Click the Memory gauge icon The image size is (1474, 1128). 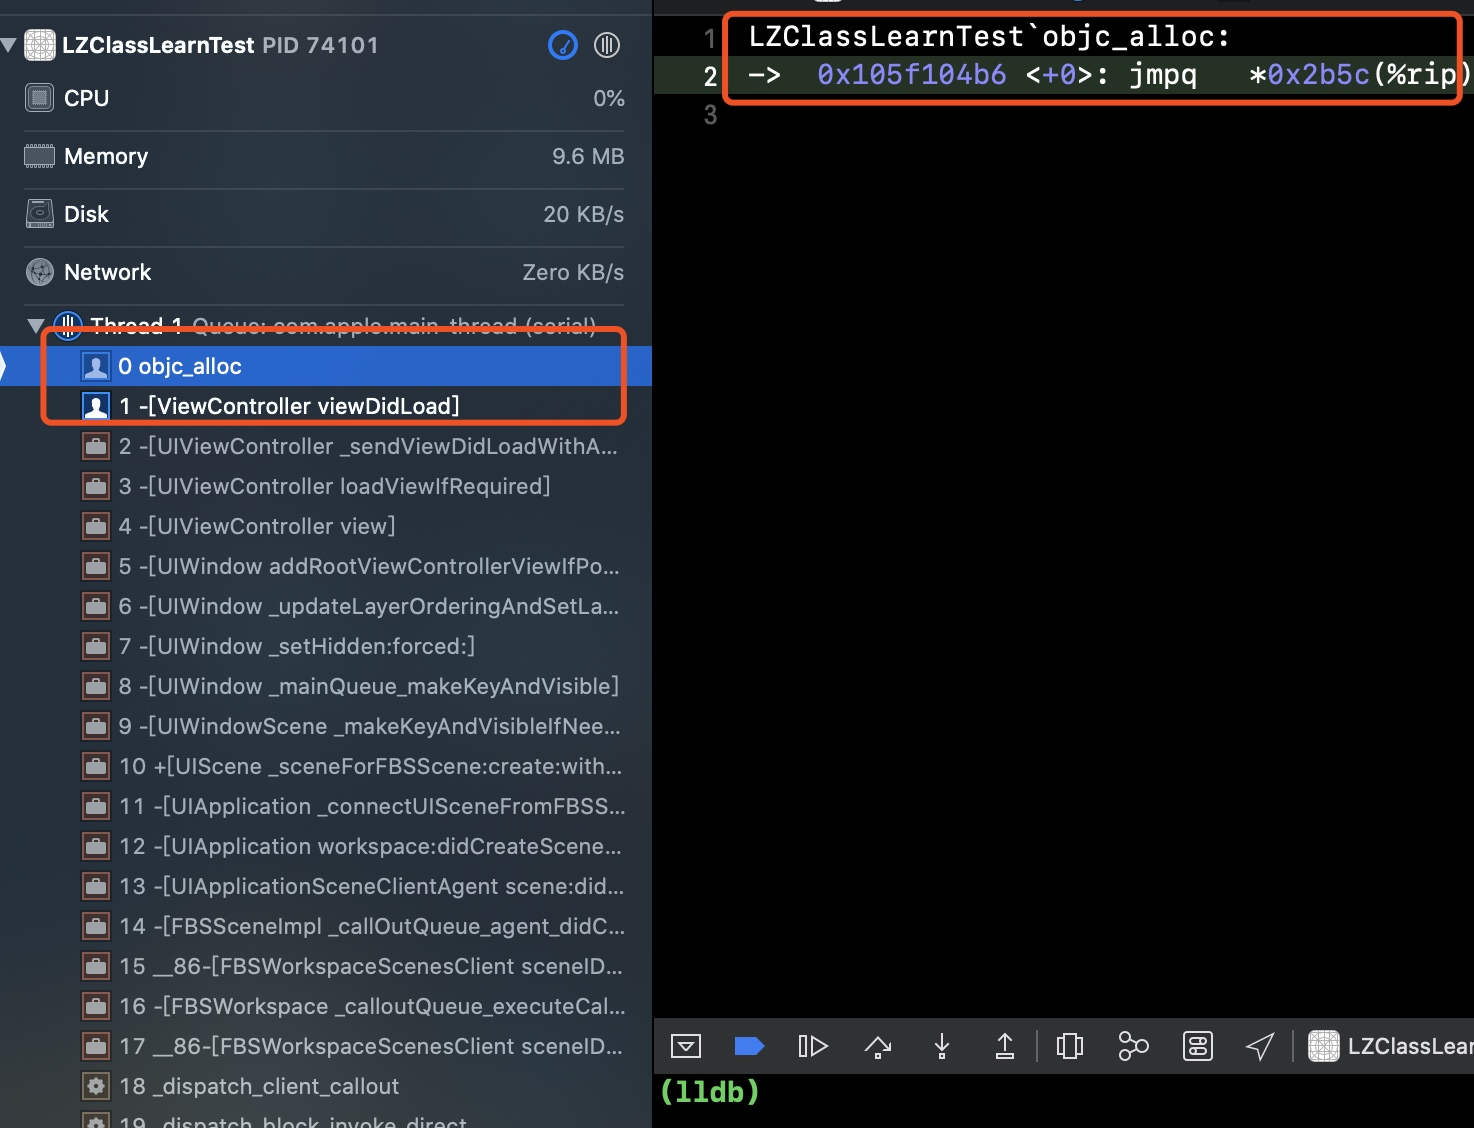[x=39, y=156]
